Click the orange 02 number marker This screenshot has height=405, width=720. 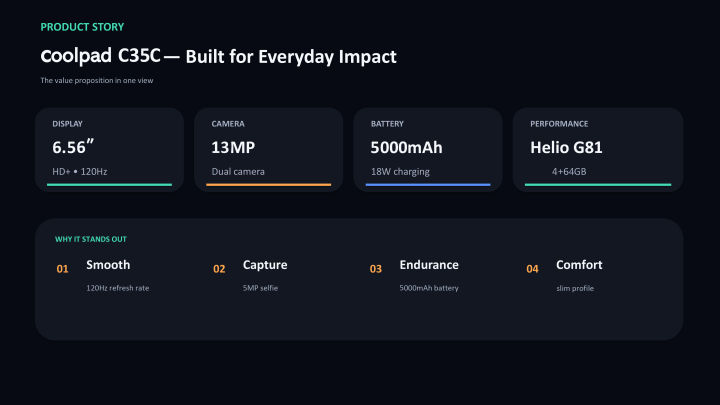coord(219,269)
